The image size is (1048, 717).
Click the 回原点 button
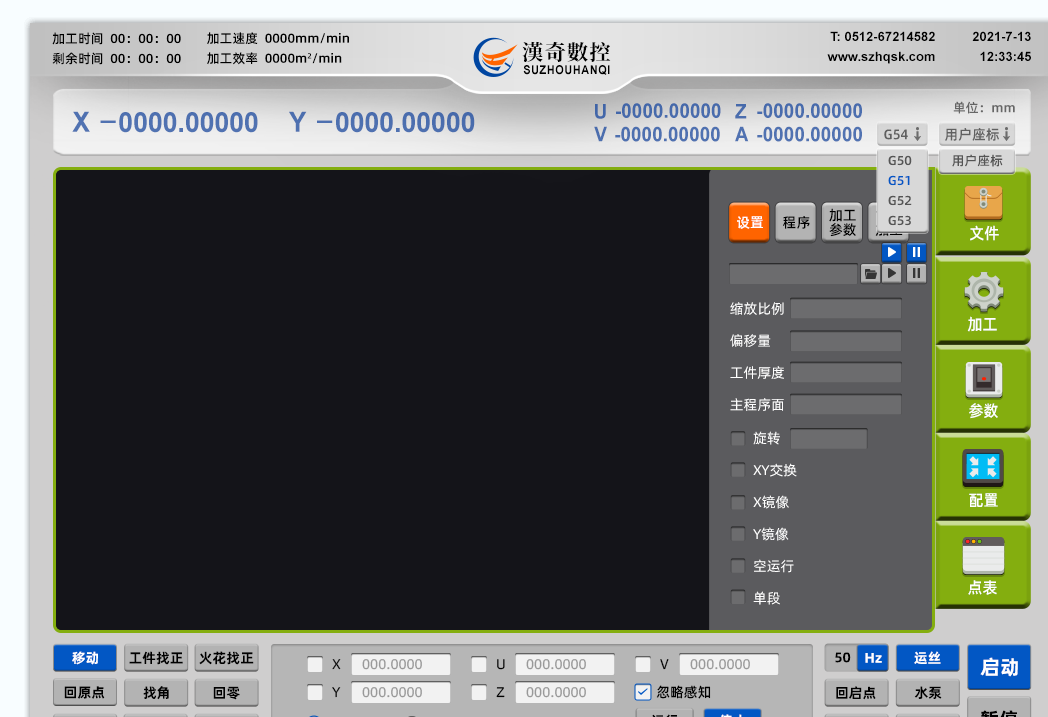pyautogui.click(x=85, y=693)
